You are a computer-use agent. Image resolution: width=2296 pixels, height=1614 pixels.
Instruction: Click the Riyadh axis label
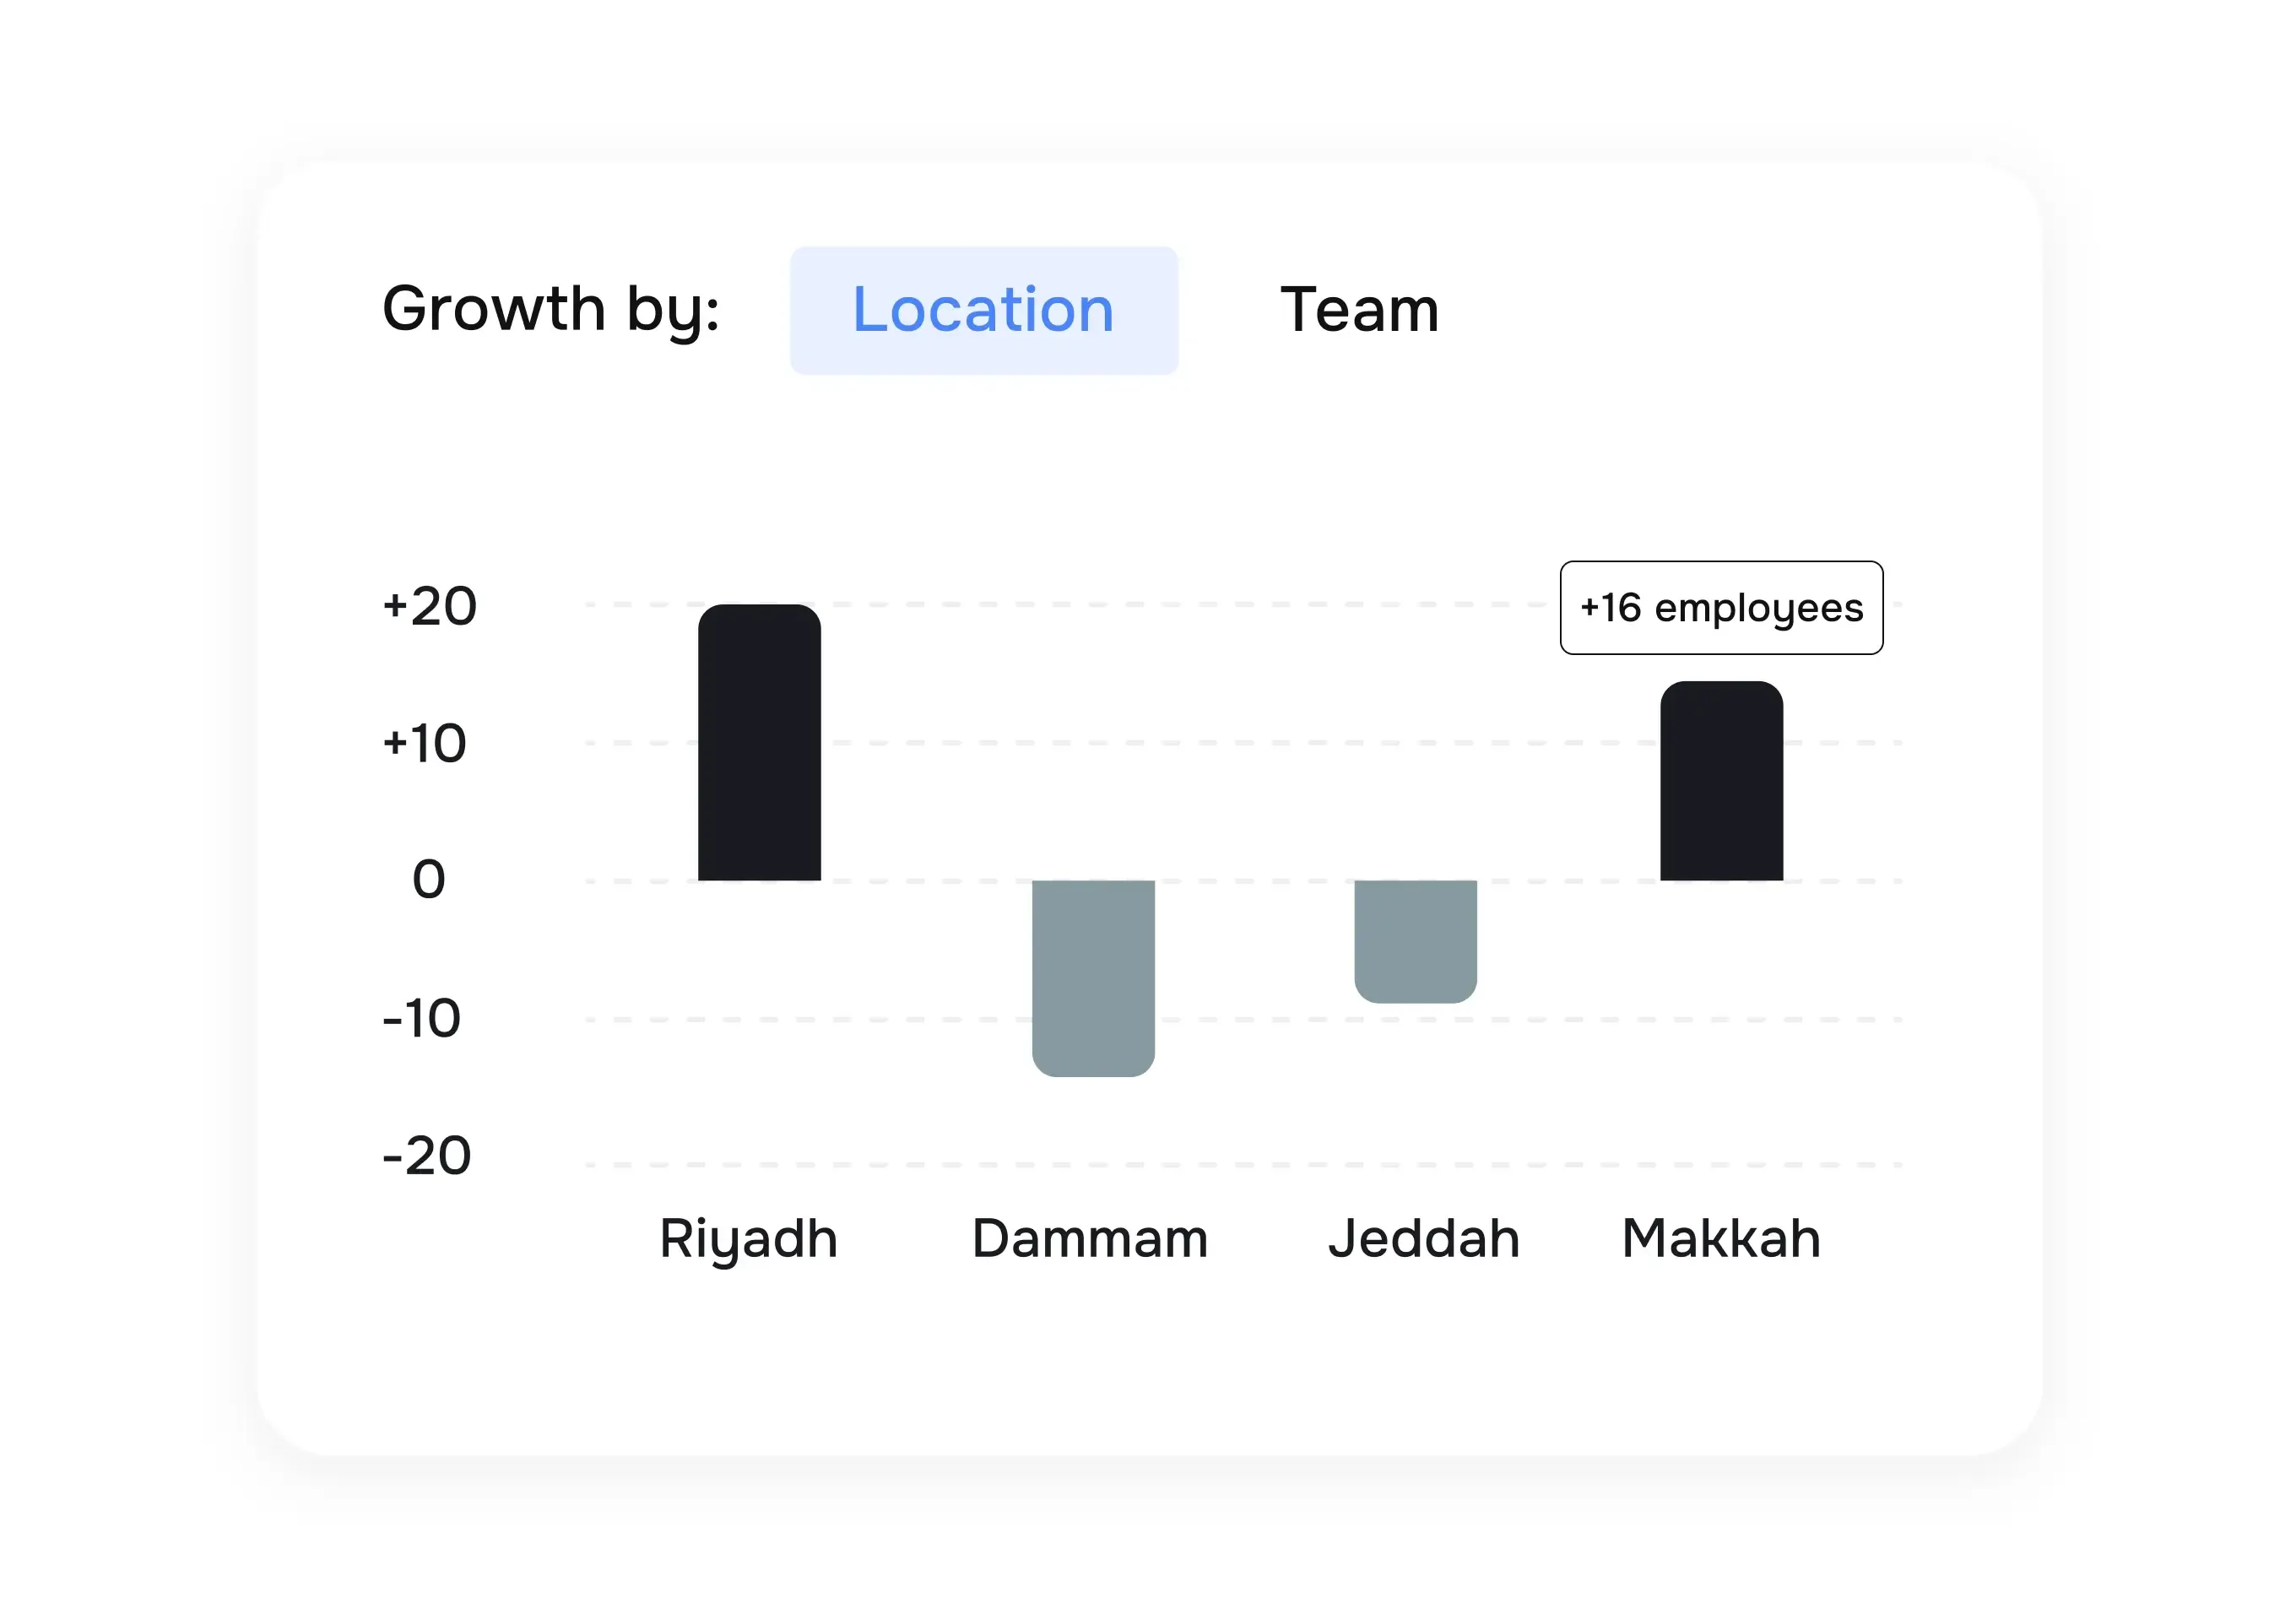[748, 1238]
